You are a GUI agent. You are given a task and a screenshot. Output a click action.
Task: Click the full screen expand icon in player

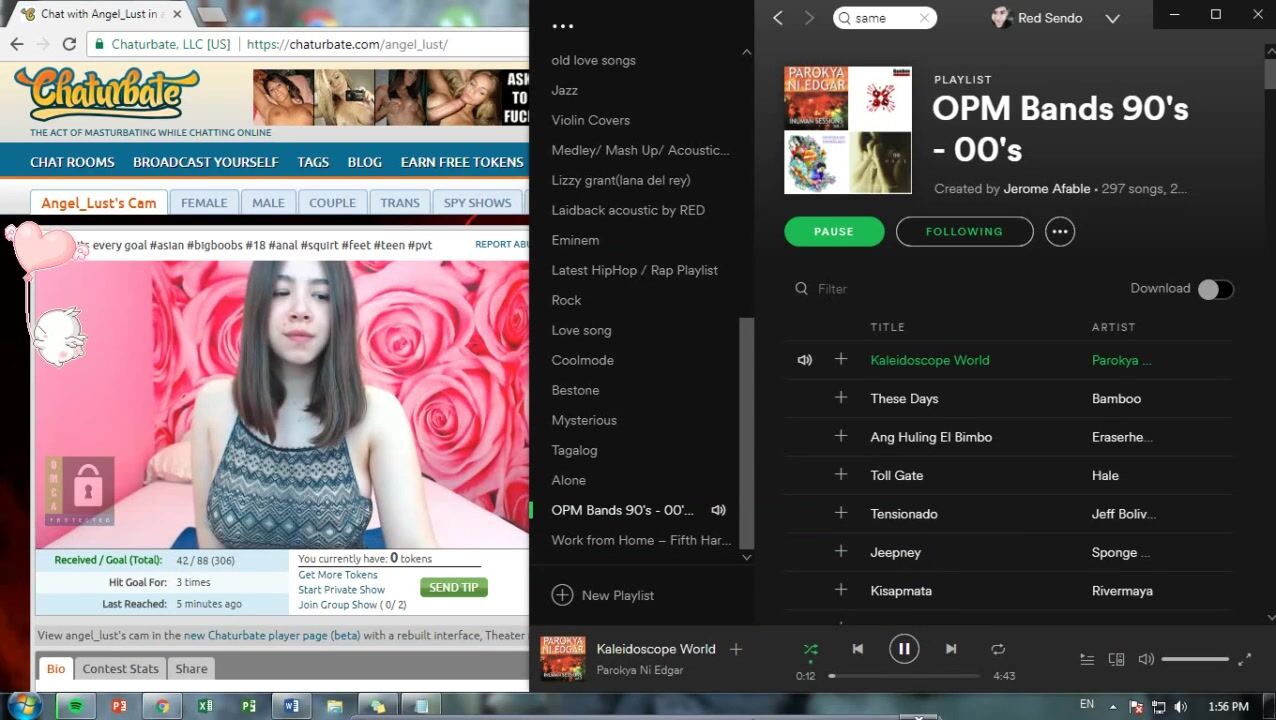point(1244,659)
